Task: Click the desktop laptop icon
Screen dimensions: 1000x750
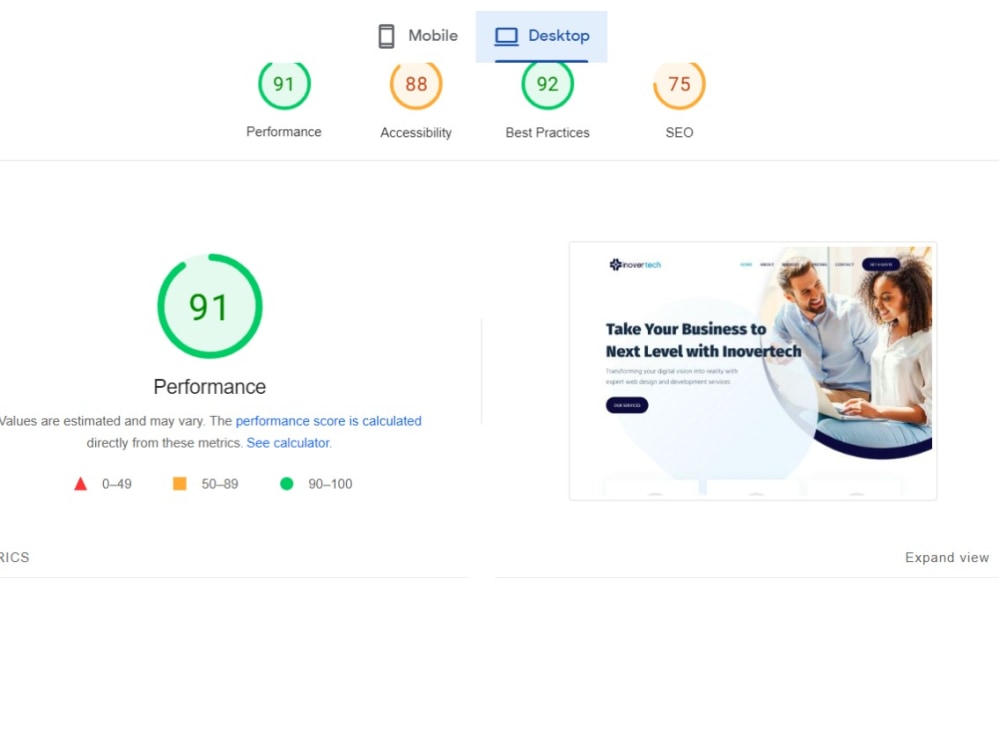Action: [506, 36]
